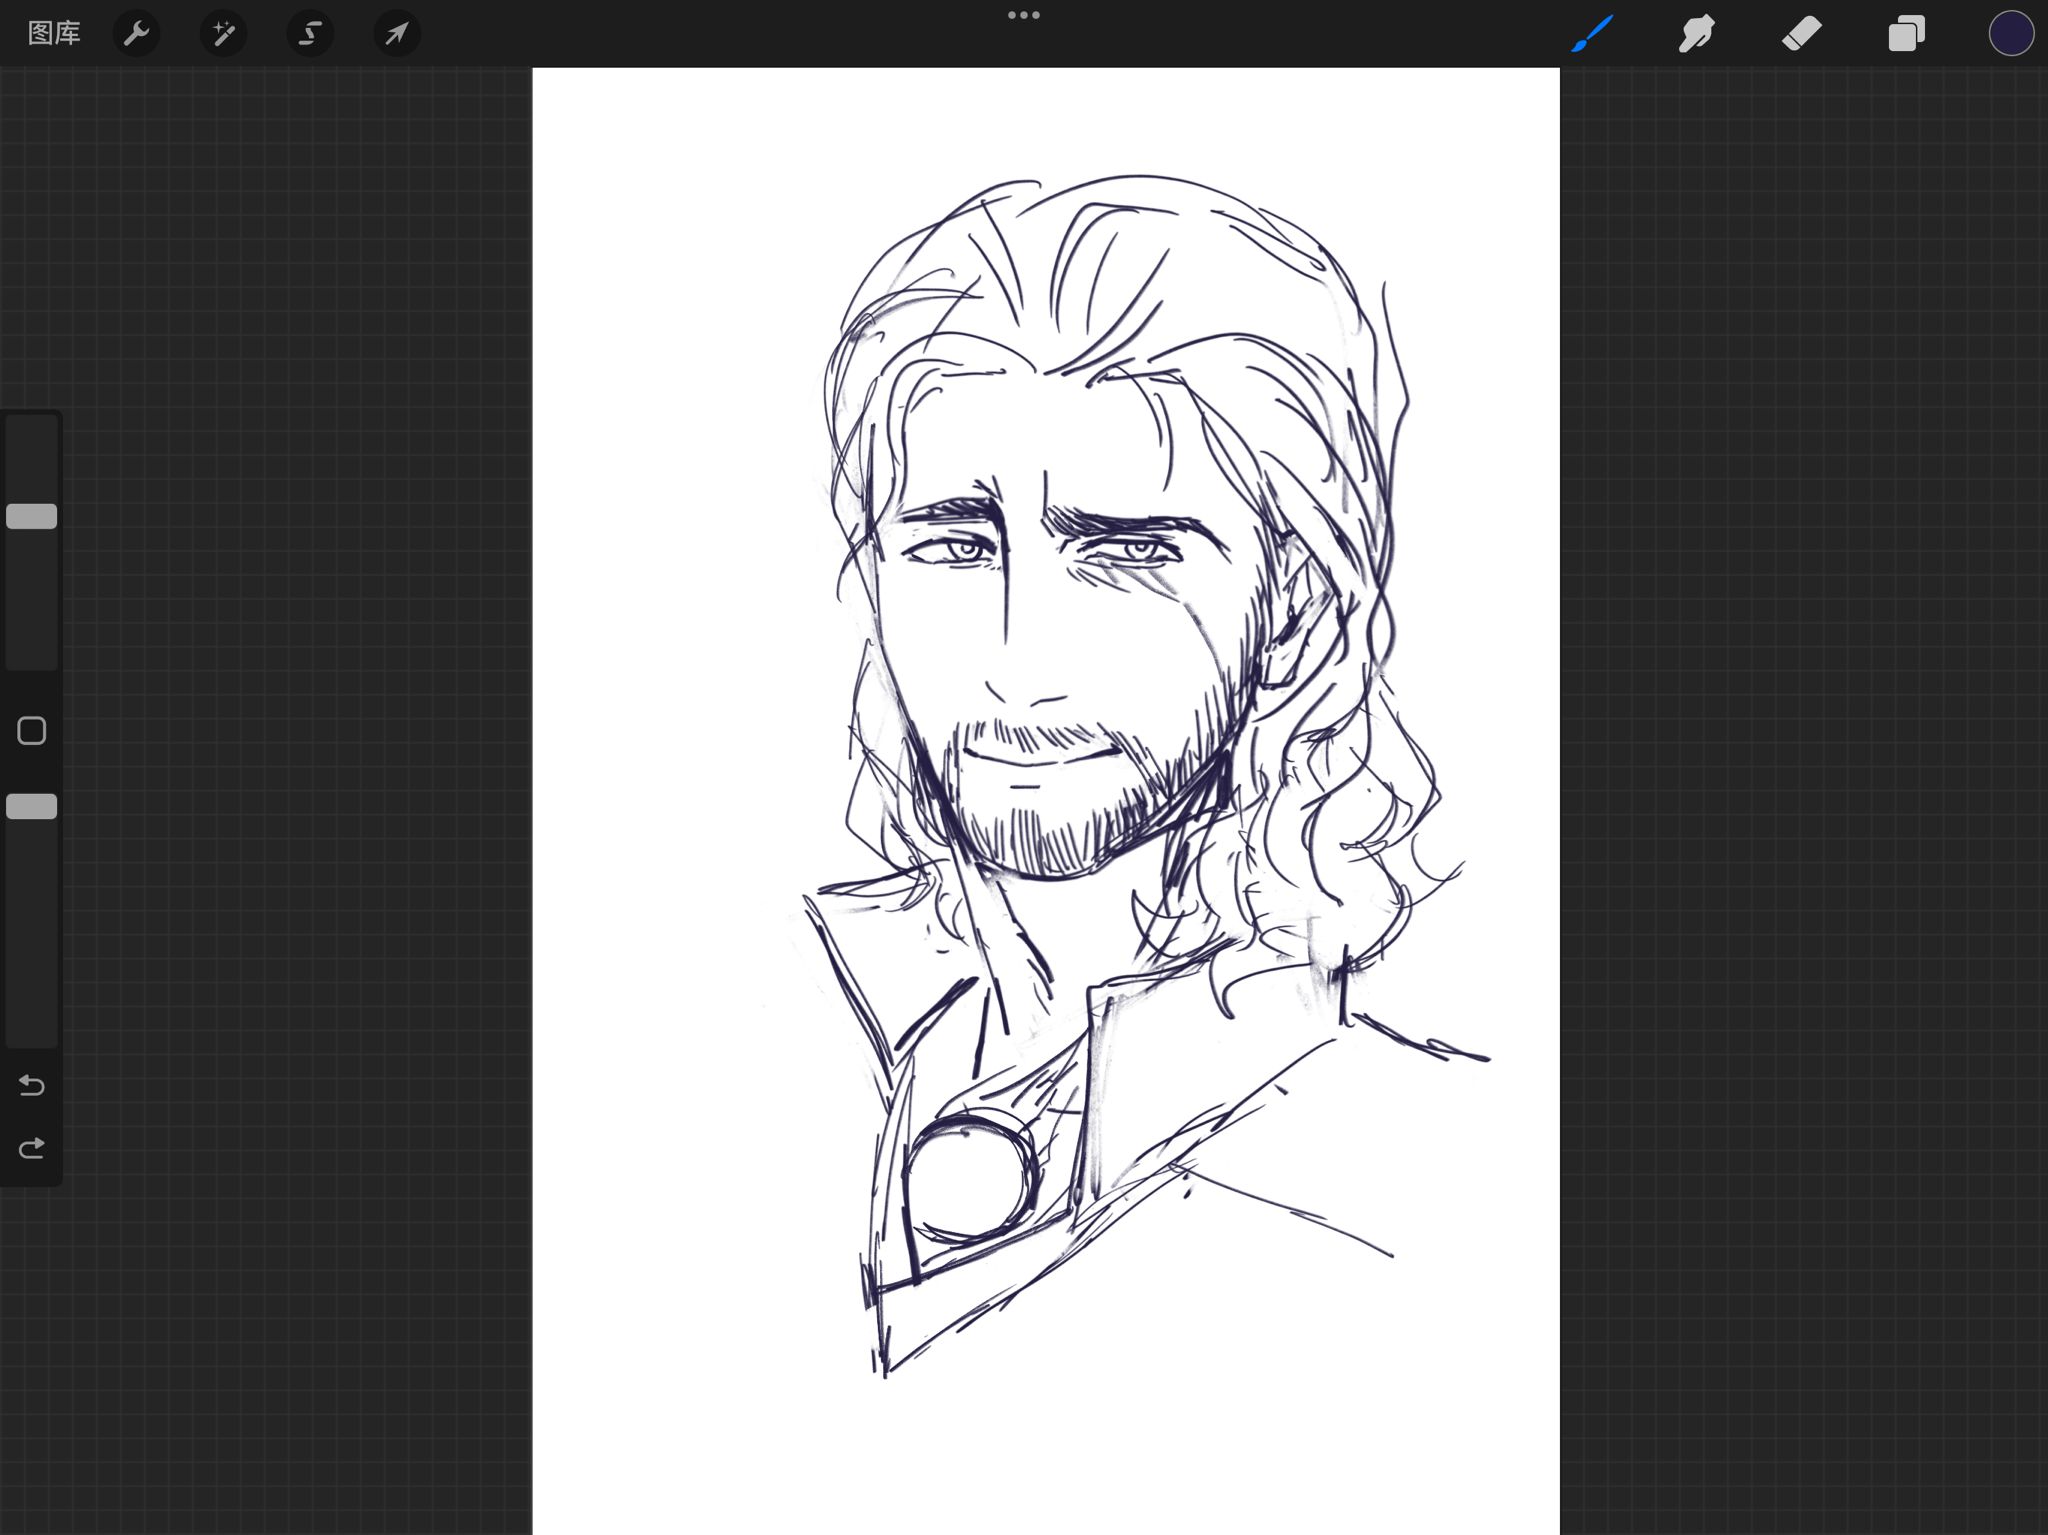Screen dimensions: 2048x1535
Task: Select the Brush tool
Action: 1592,33
